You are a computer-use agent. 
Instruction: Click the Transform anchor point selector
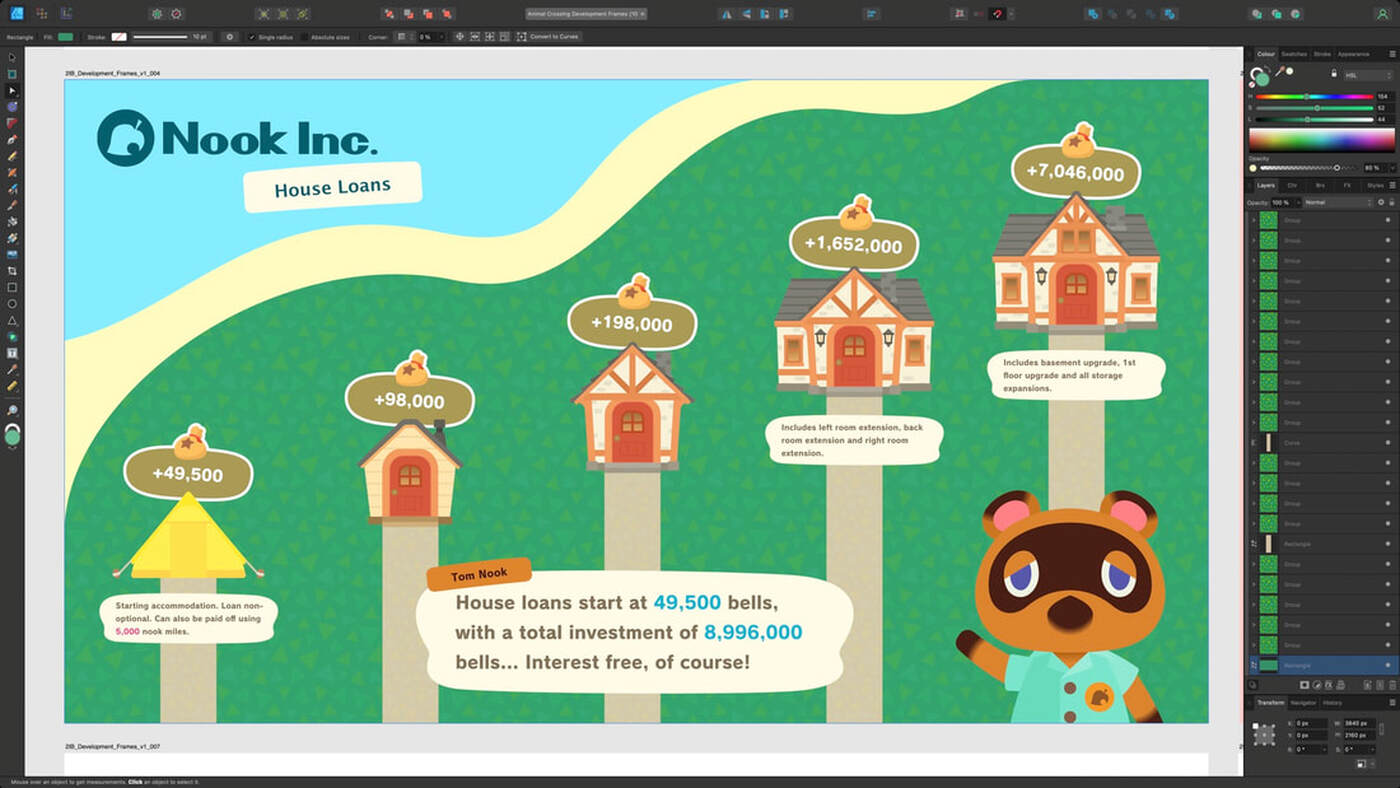coord(1264,734)
